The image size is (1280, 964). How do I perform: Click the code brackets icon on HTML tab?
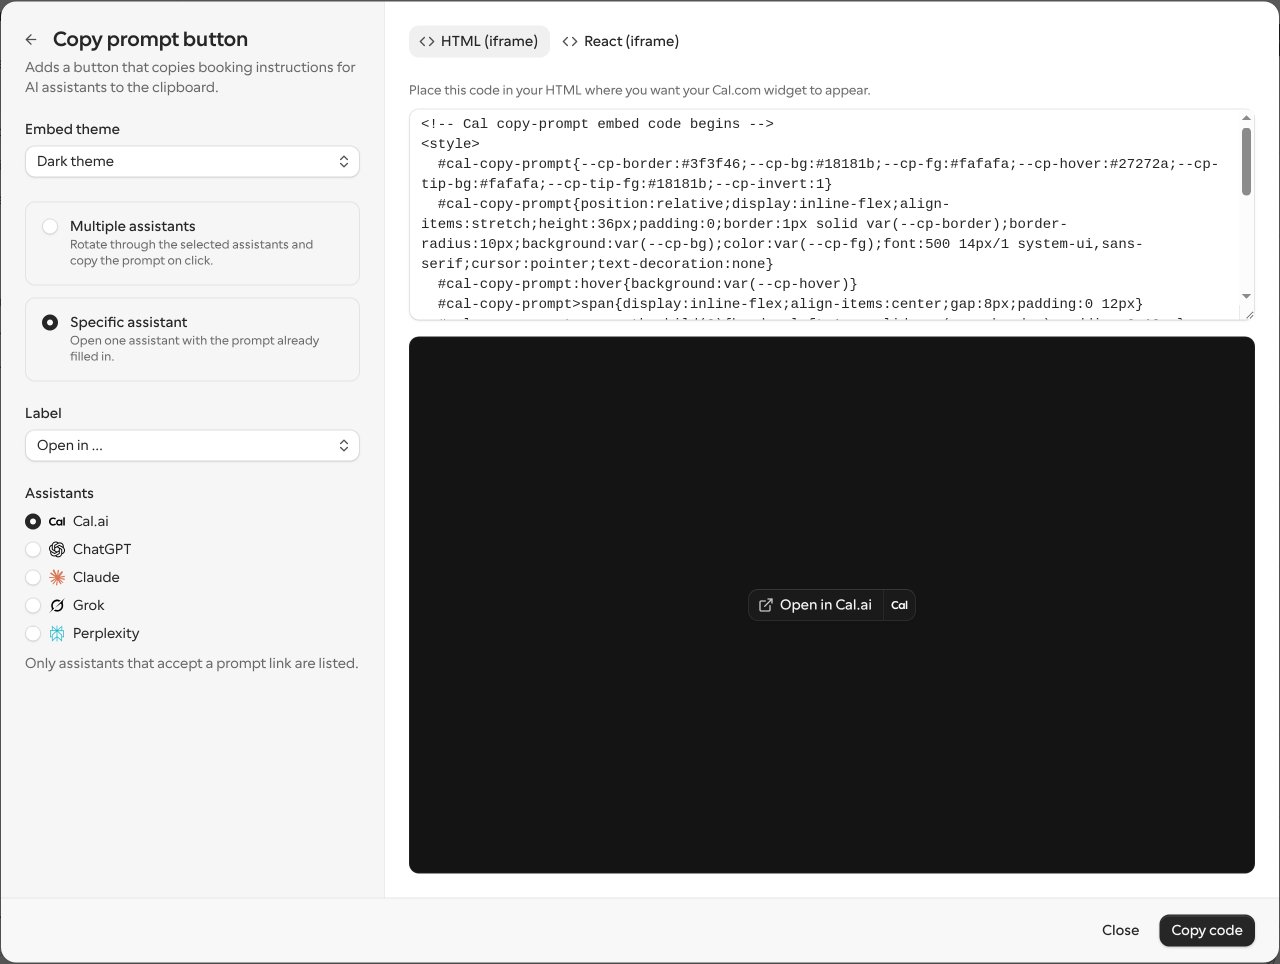click(427, 41)
